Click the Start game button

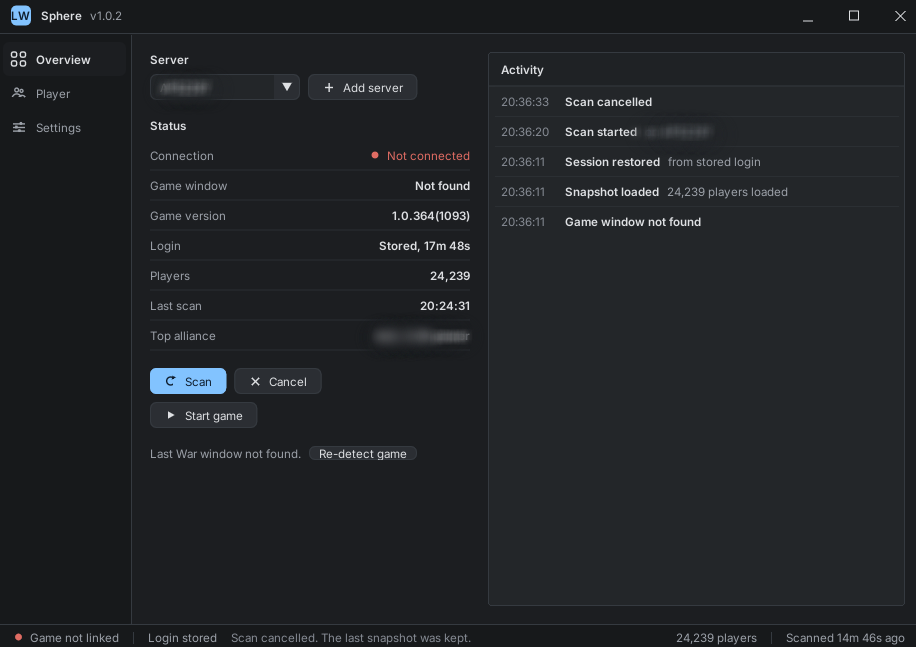[203, 415]
